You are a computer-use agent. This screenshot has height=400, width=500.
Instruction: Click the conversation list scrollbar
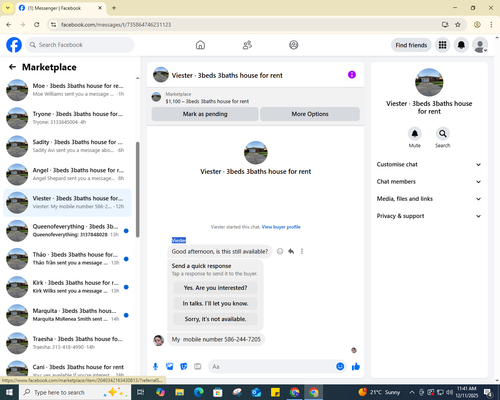click(x=137, y=189)
